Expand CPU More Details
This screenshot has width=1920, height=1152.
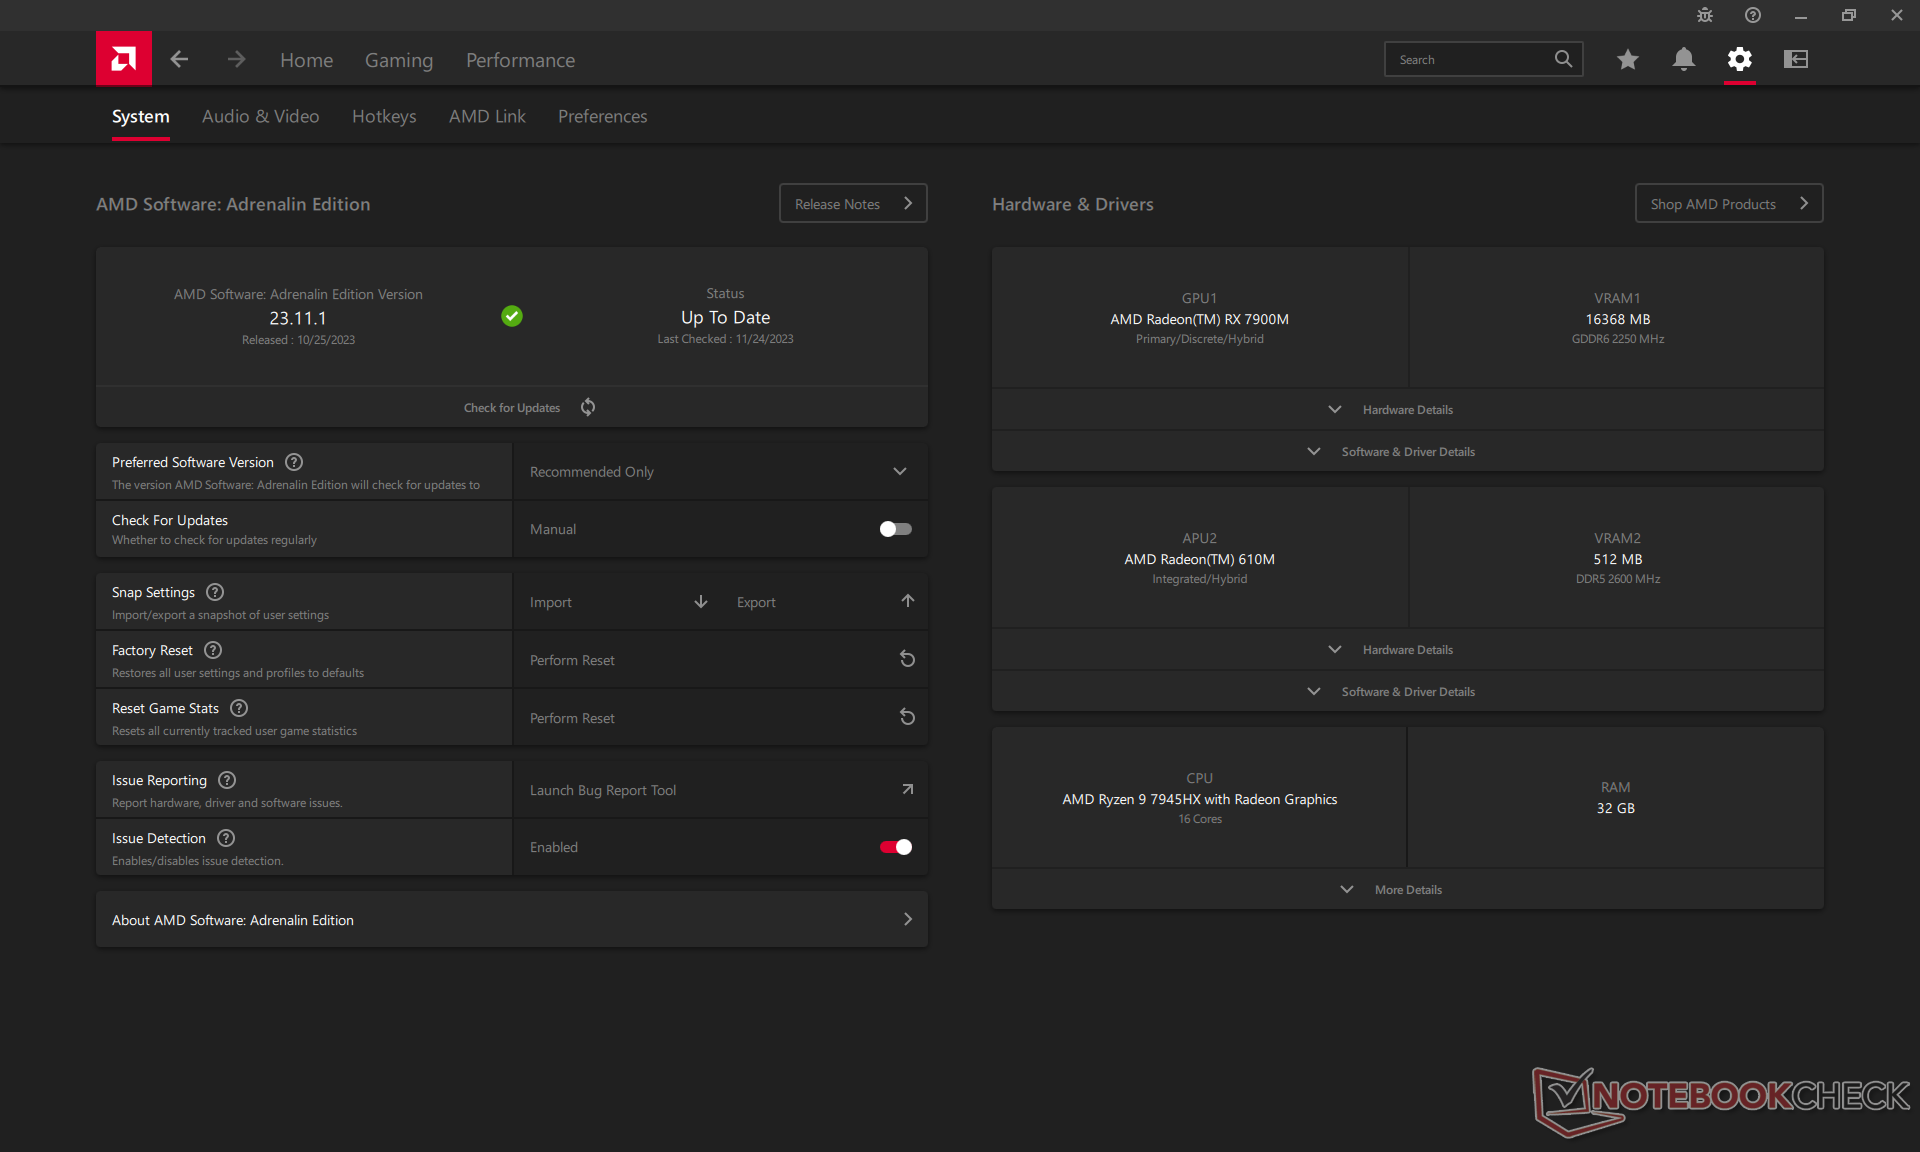pos(1407,890)
